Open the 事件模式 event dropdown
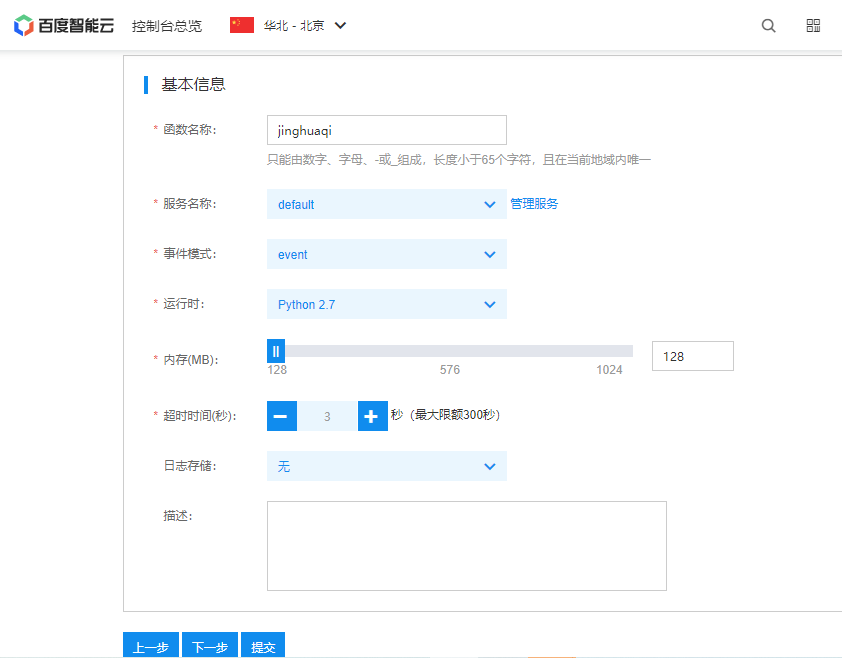842x658 pixels. tap(387, 254)
